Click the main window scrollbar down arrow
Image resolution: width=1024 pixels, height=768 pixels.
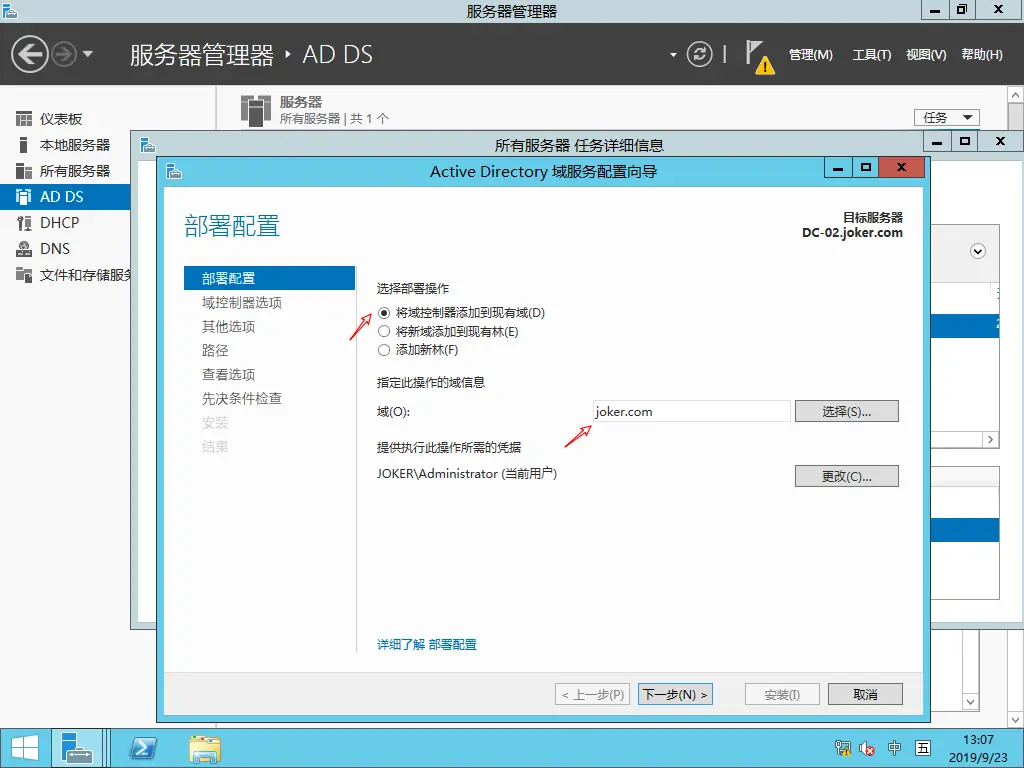1016,719
